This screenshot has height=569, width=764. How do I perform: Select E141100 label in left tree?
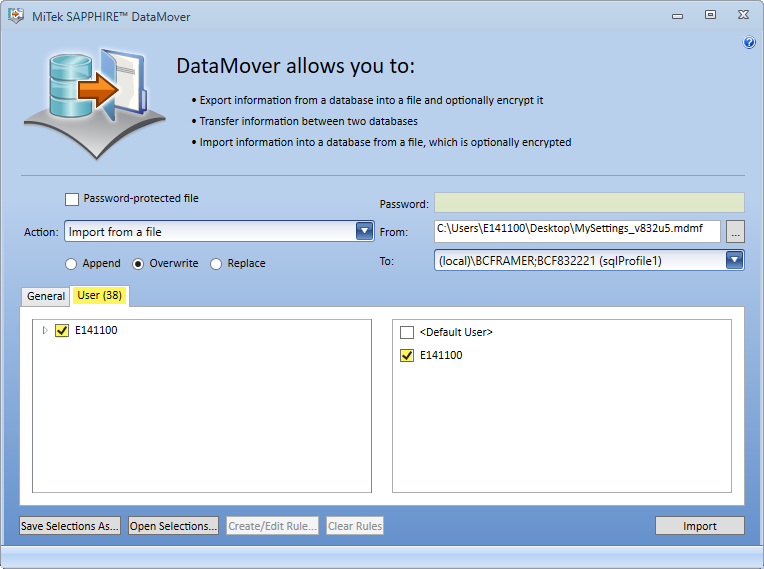pos(96,330)
